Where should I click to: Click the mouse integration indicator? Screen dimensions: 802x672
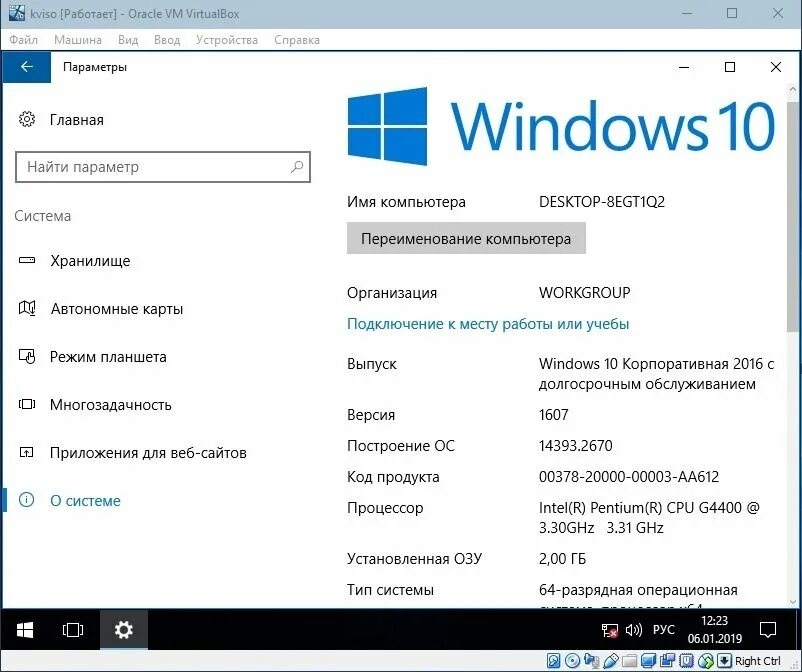tap(705, 661)
